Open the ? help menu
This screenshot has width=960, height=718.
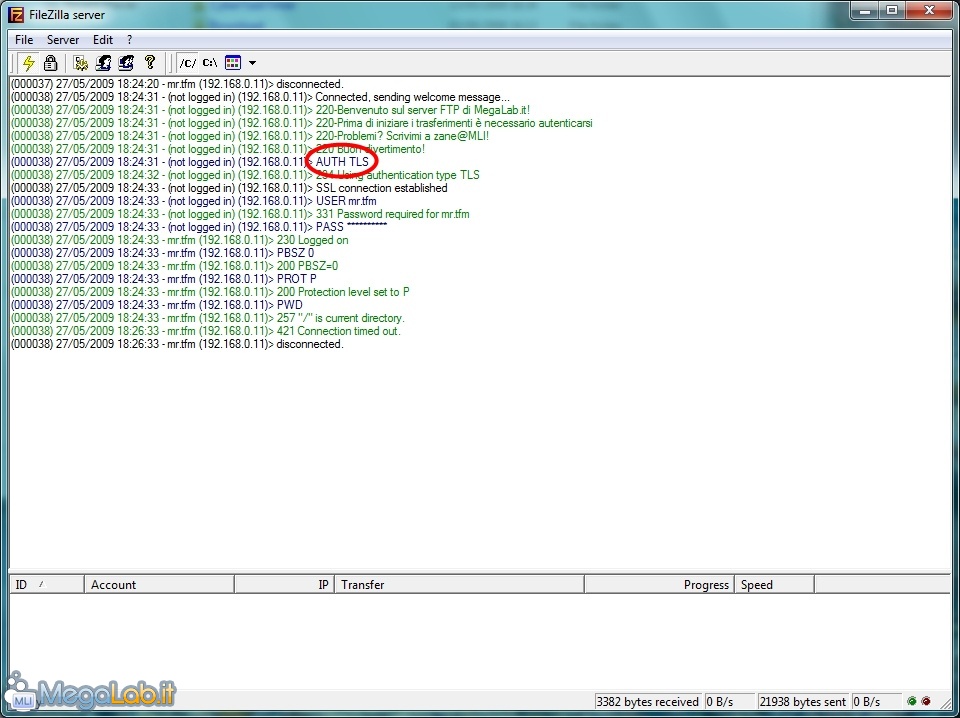pos(129,40)
